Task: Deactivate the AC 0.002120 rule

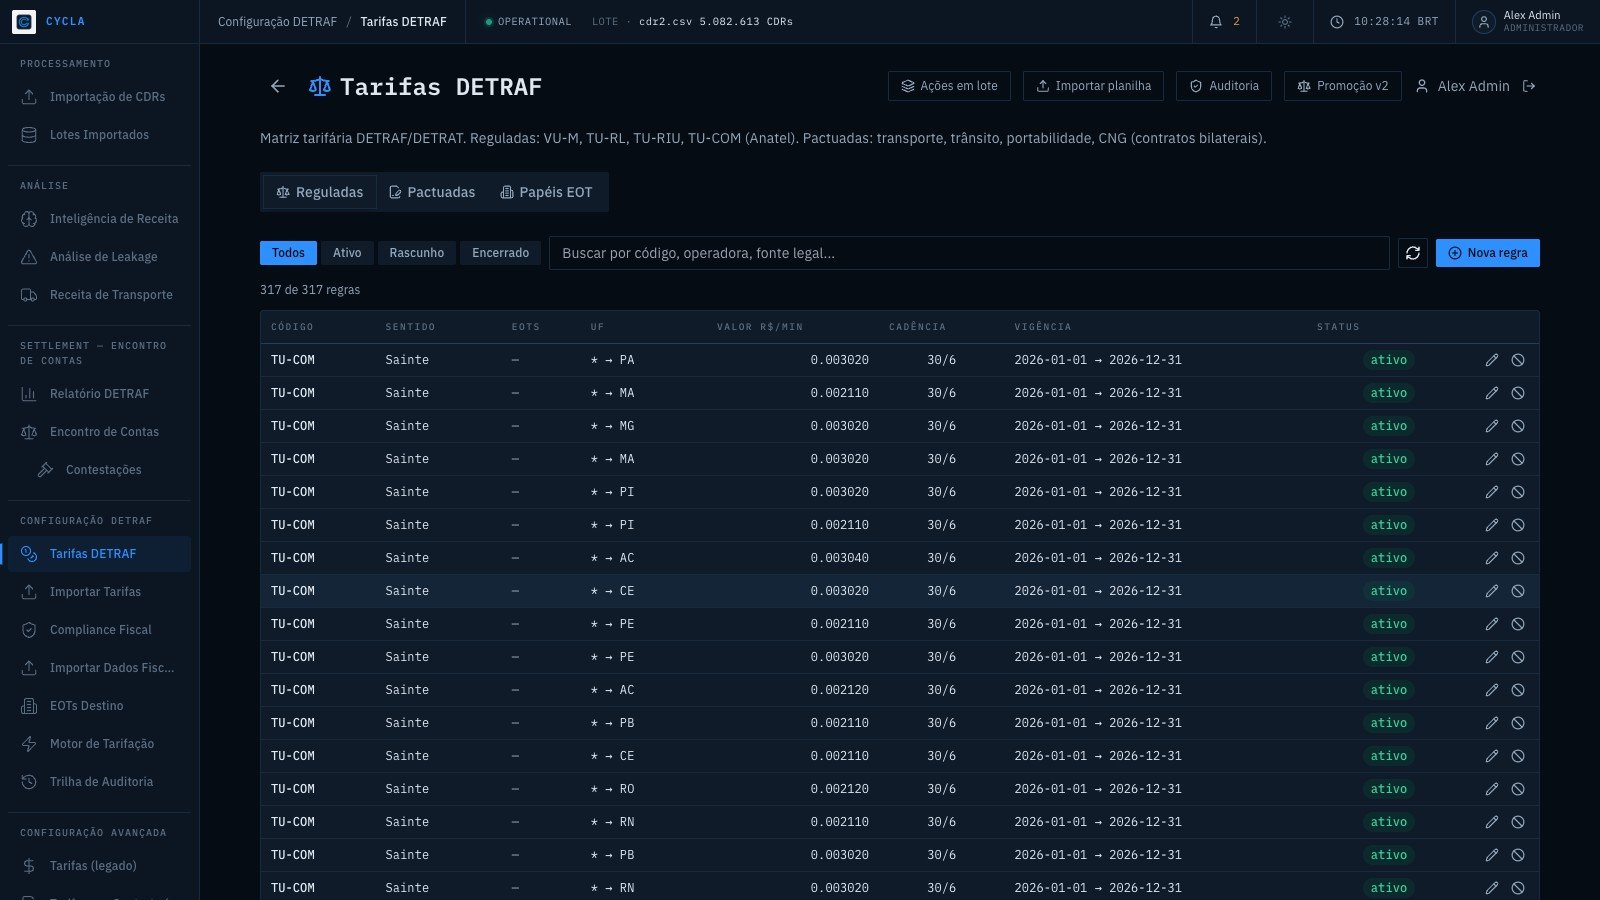Action: pos(1518,690)
